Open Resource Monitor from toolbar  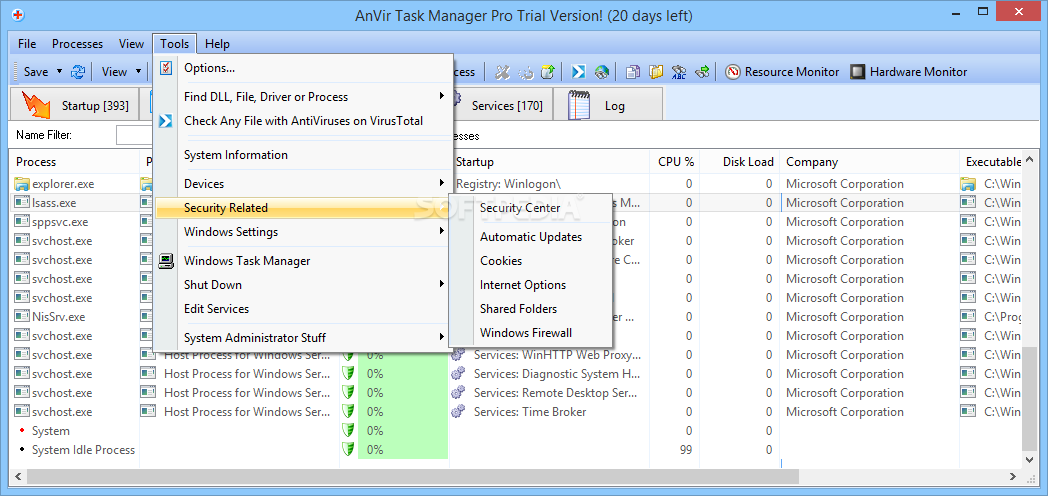[x=782, y=72]
